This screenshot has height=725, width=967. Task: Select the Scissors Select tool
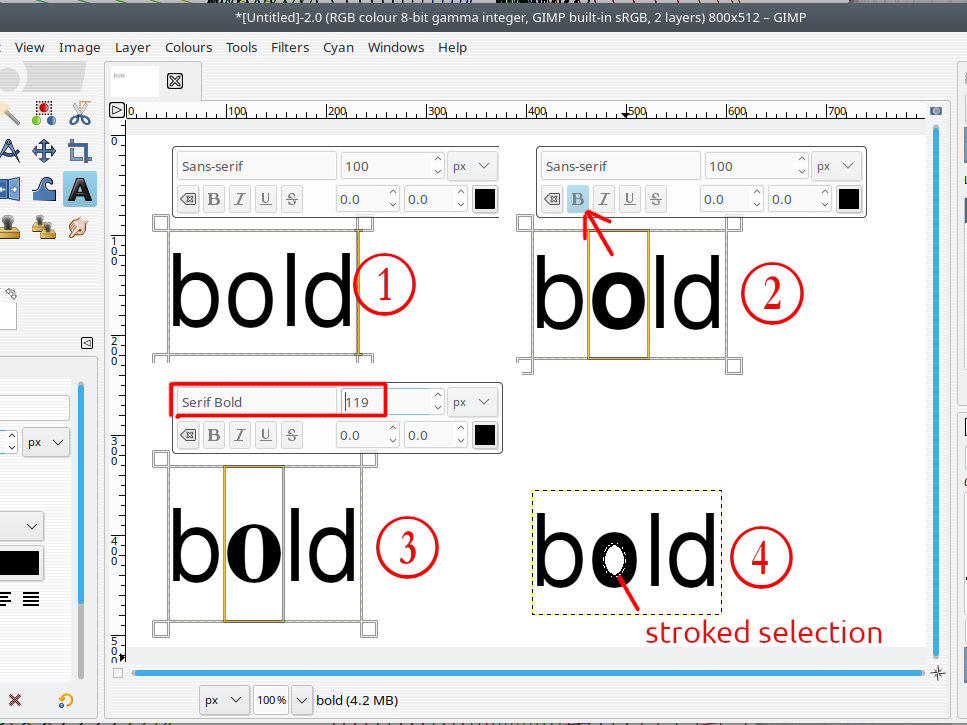80,113
